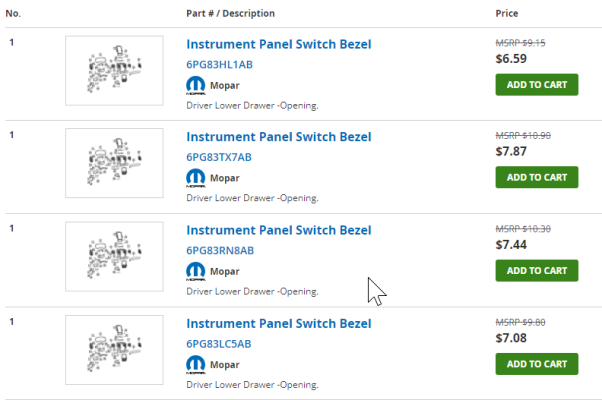The image size is (602, 400).
Task: Open Instrument Panel Switch Bezel title above 6PG83TX7AB
Action: [x=279, y=137]
